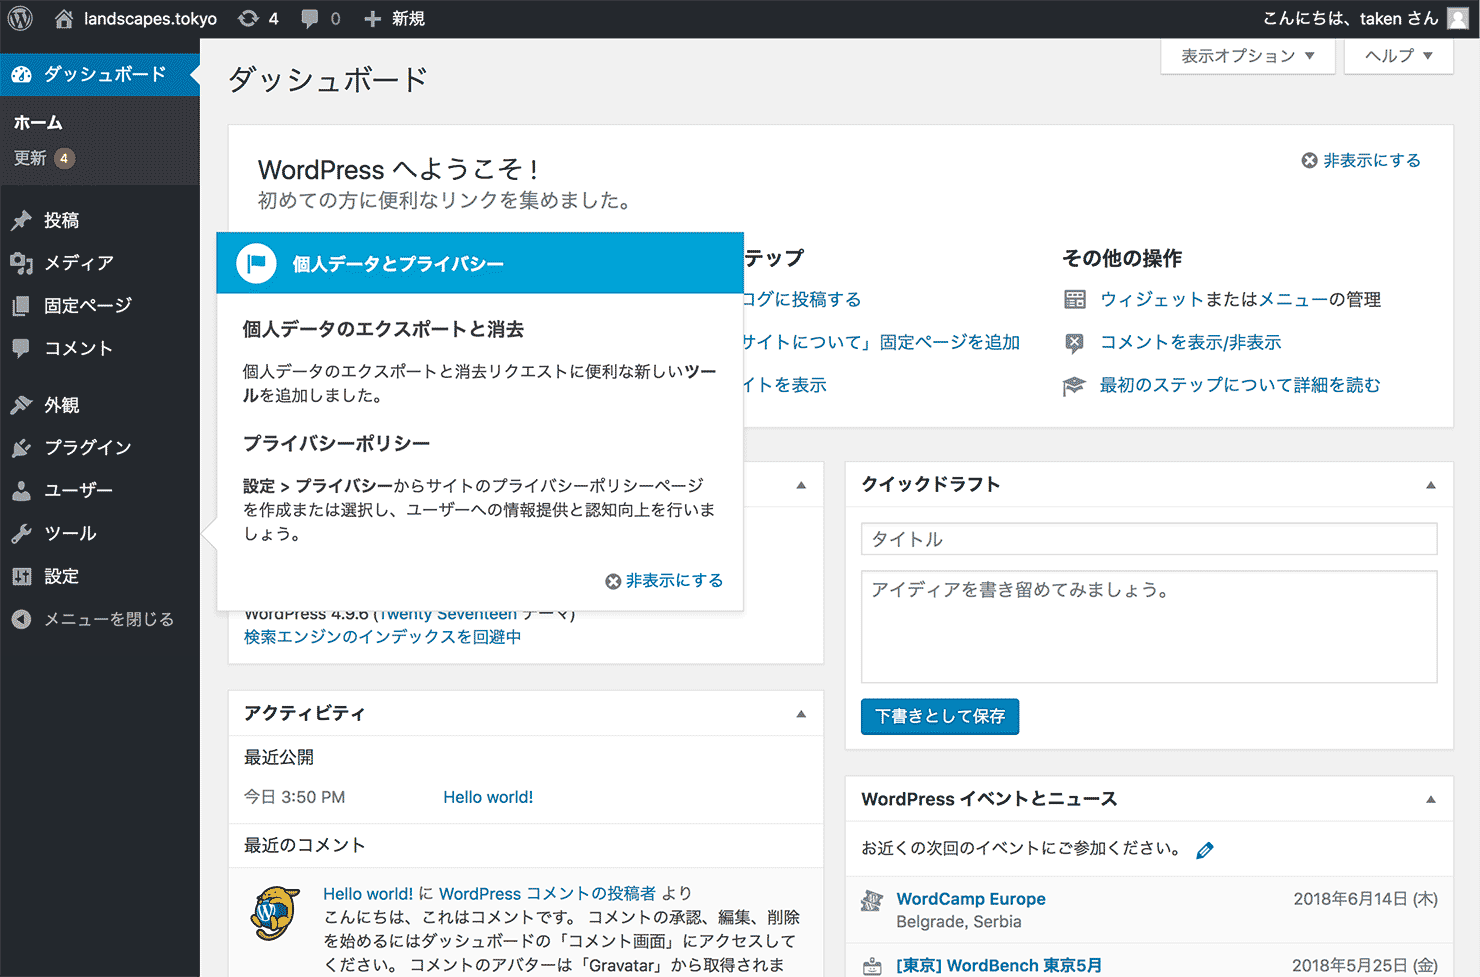Screen dimensions: 1480x977
Task: Open the 表示オプション dropdown
Action: [1248, 56]
